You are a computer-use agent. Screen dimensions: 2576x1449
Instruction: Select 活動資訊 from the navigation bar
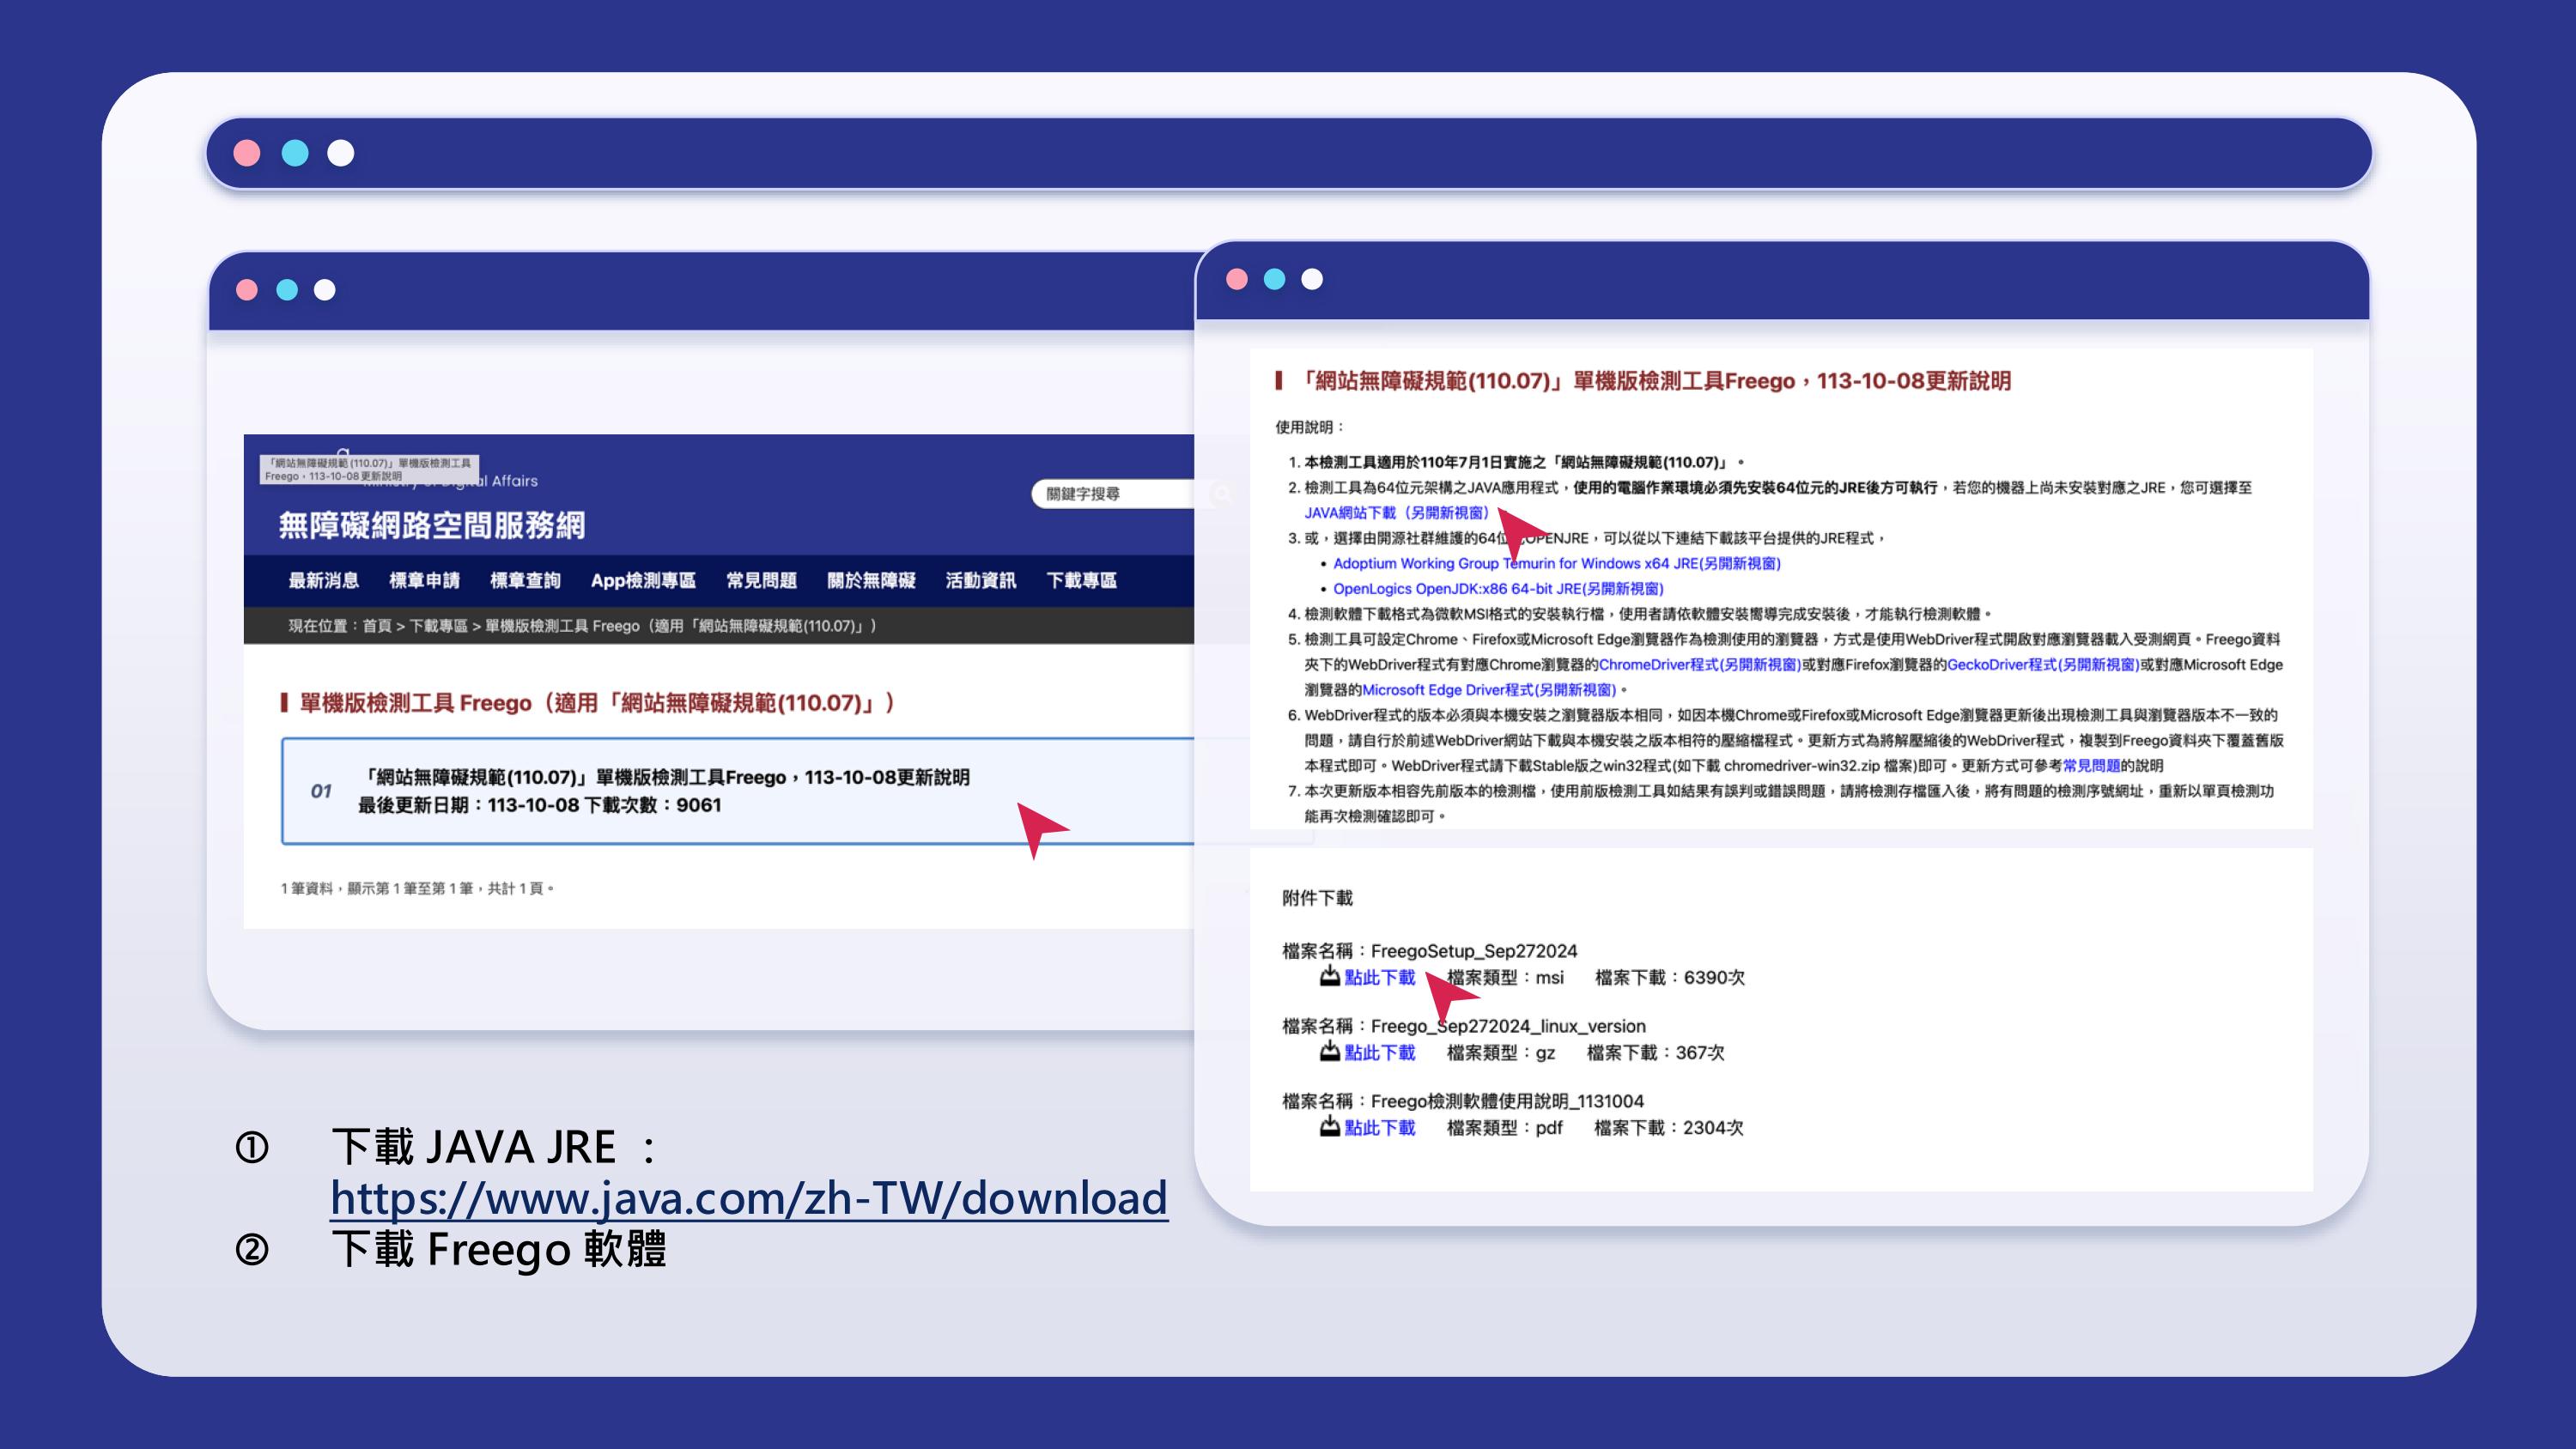tap(982, 580)
